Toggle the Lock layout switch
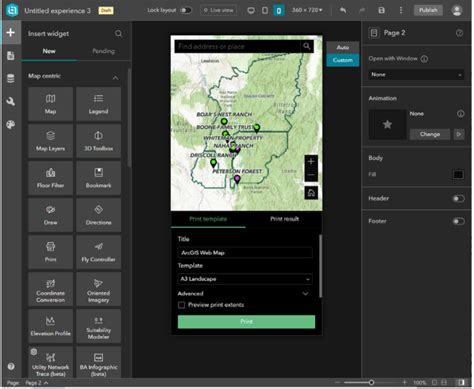 click(x=186, y=10)
